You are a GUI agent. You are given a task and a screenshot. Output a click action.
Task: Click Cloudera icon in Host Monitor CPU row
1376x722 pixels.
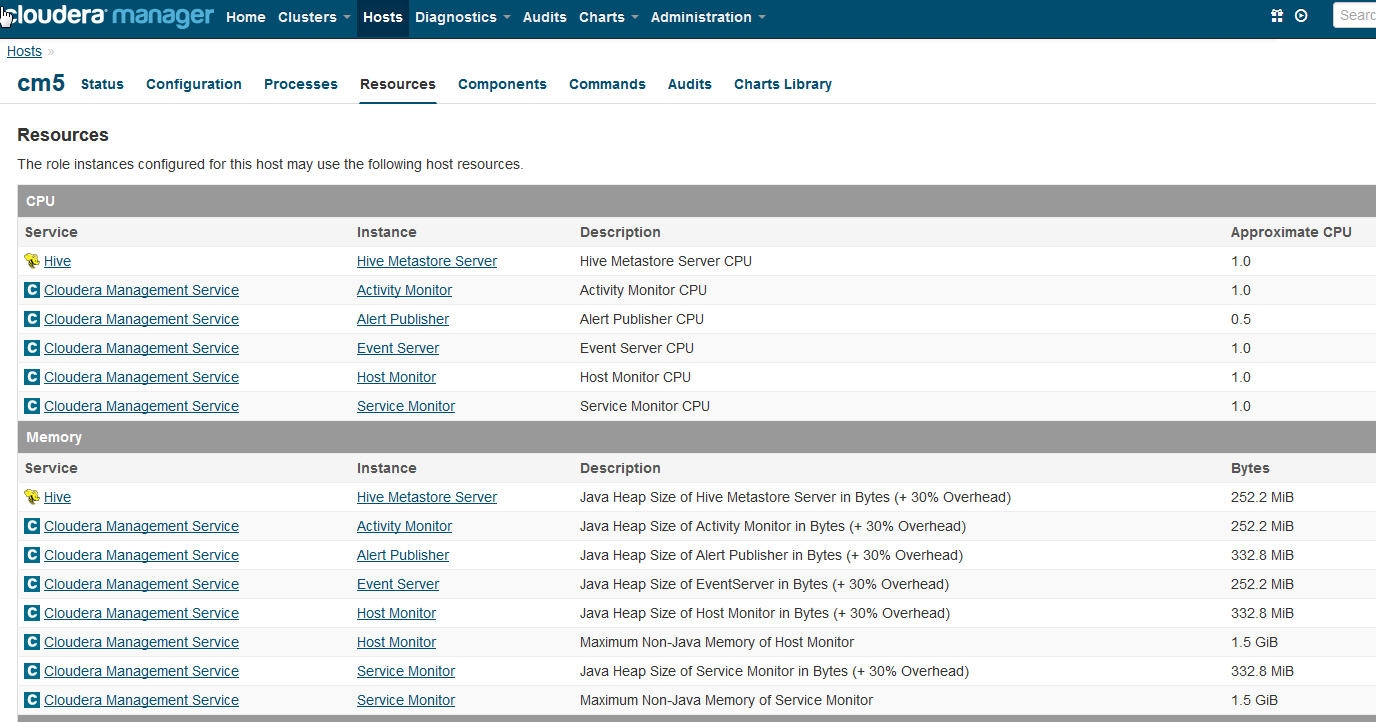[32, 377]
